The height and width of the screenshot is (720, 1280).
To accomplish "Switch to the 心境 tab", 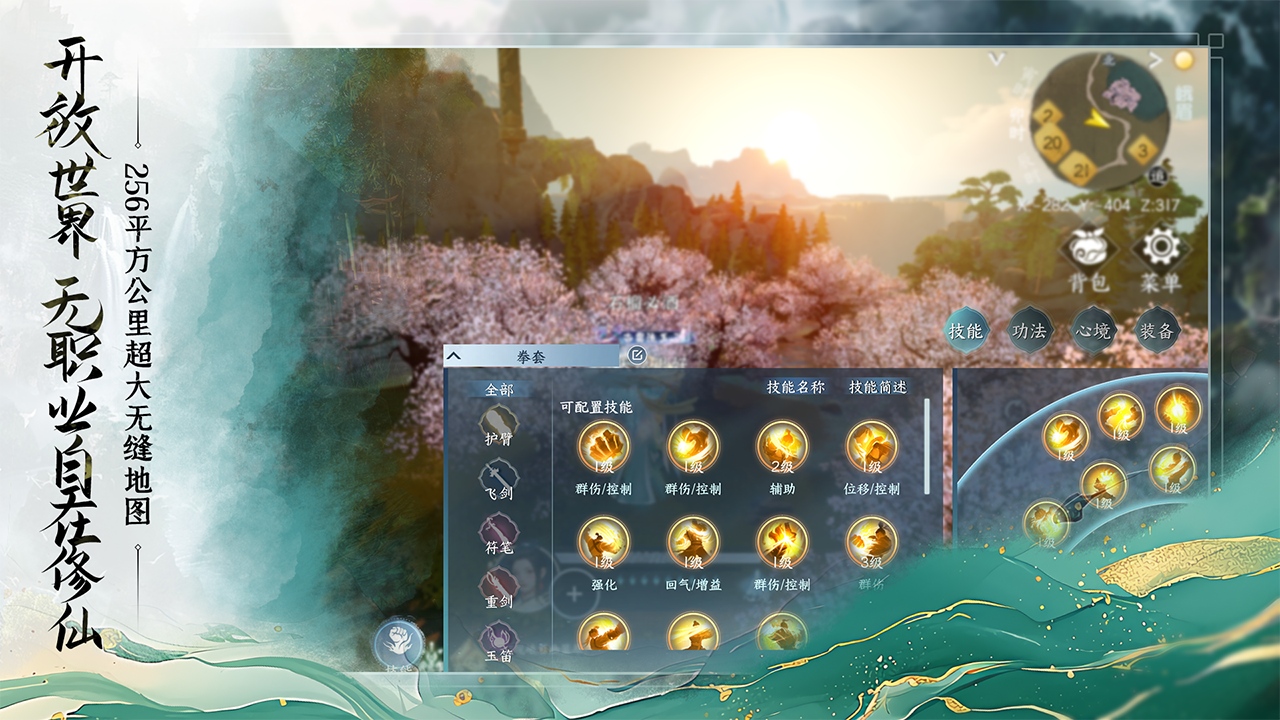I will pyautogui.click(x=1092, y=331).
